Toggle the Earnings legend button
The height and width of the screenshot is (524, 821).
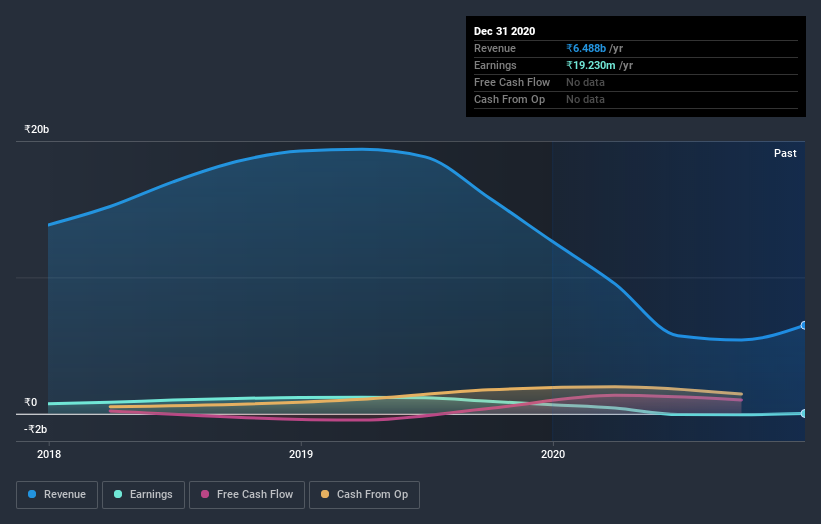[143, 495]
